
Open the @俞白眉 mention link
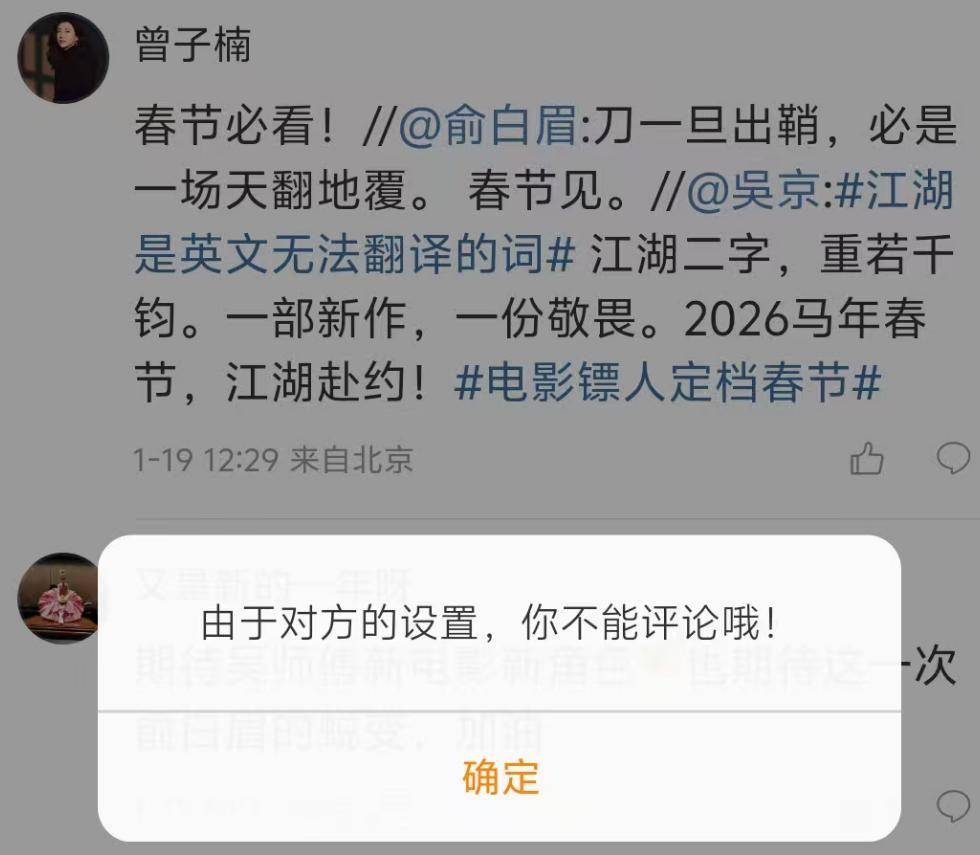[488, 126]
